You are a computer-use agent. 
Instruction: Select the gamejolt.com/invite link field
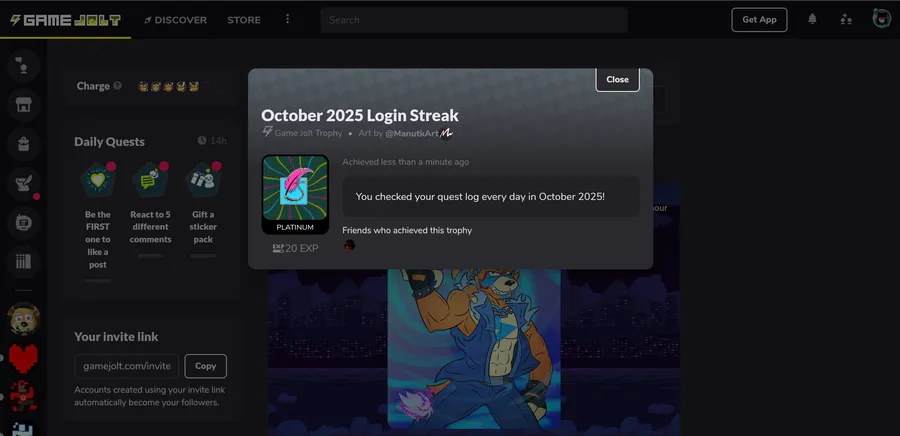(x=127, y=366)
